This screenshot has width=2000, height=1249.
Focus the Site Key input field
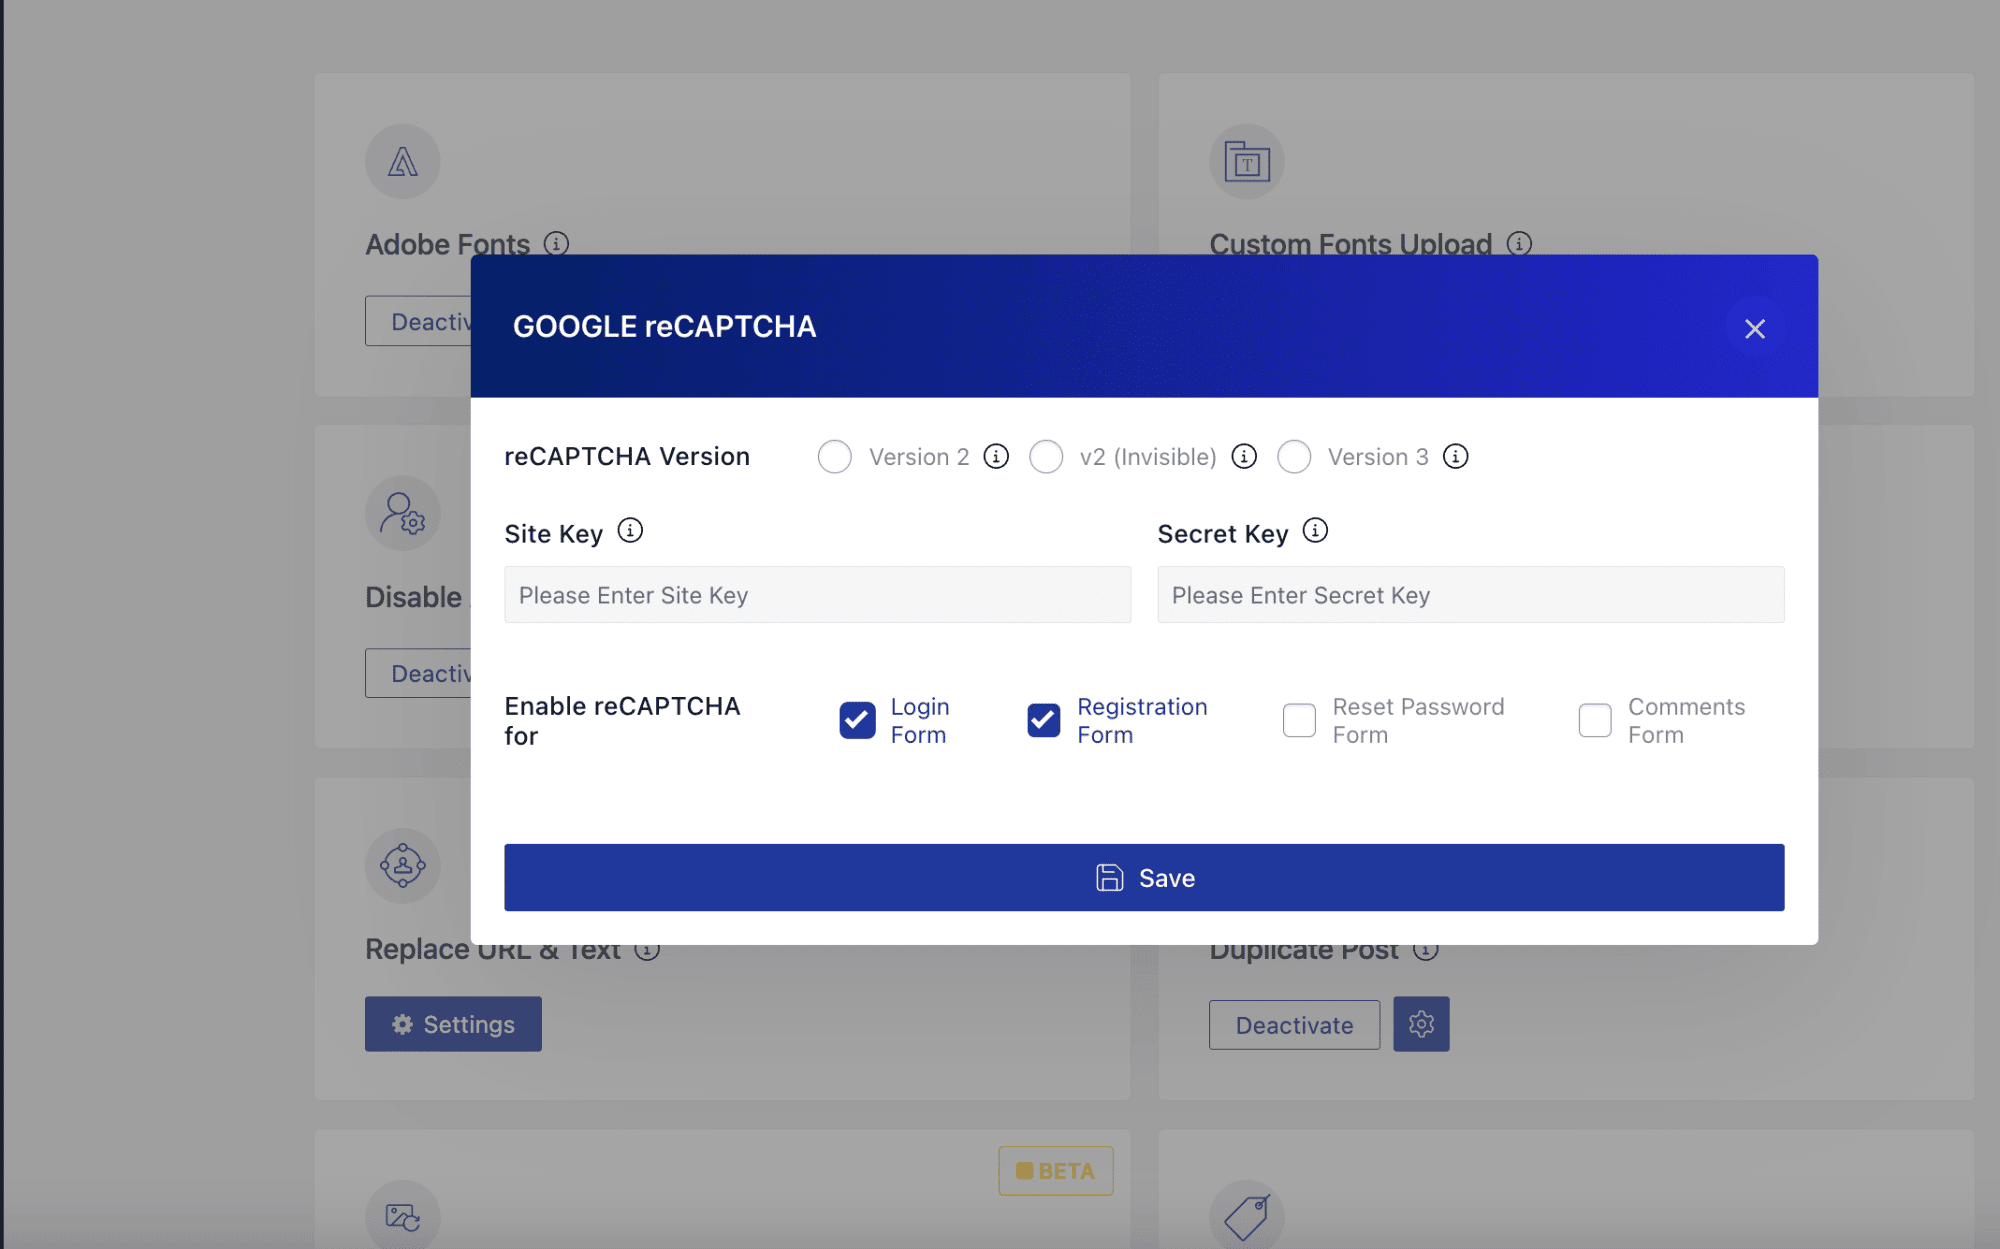pyautogui.click(x=817, y=595)
